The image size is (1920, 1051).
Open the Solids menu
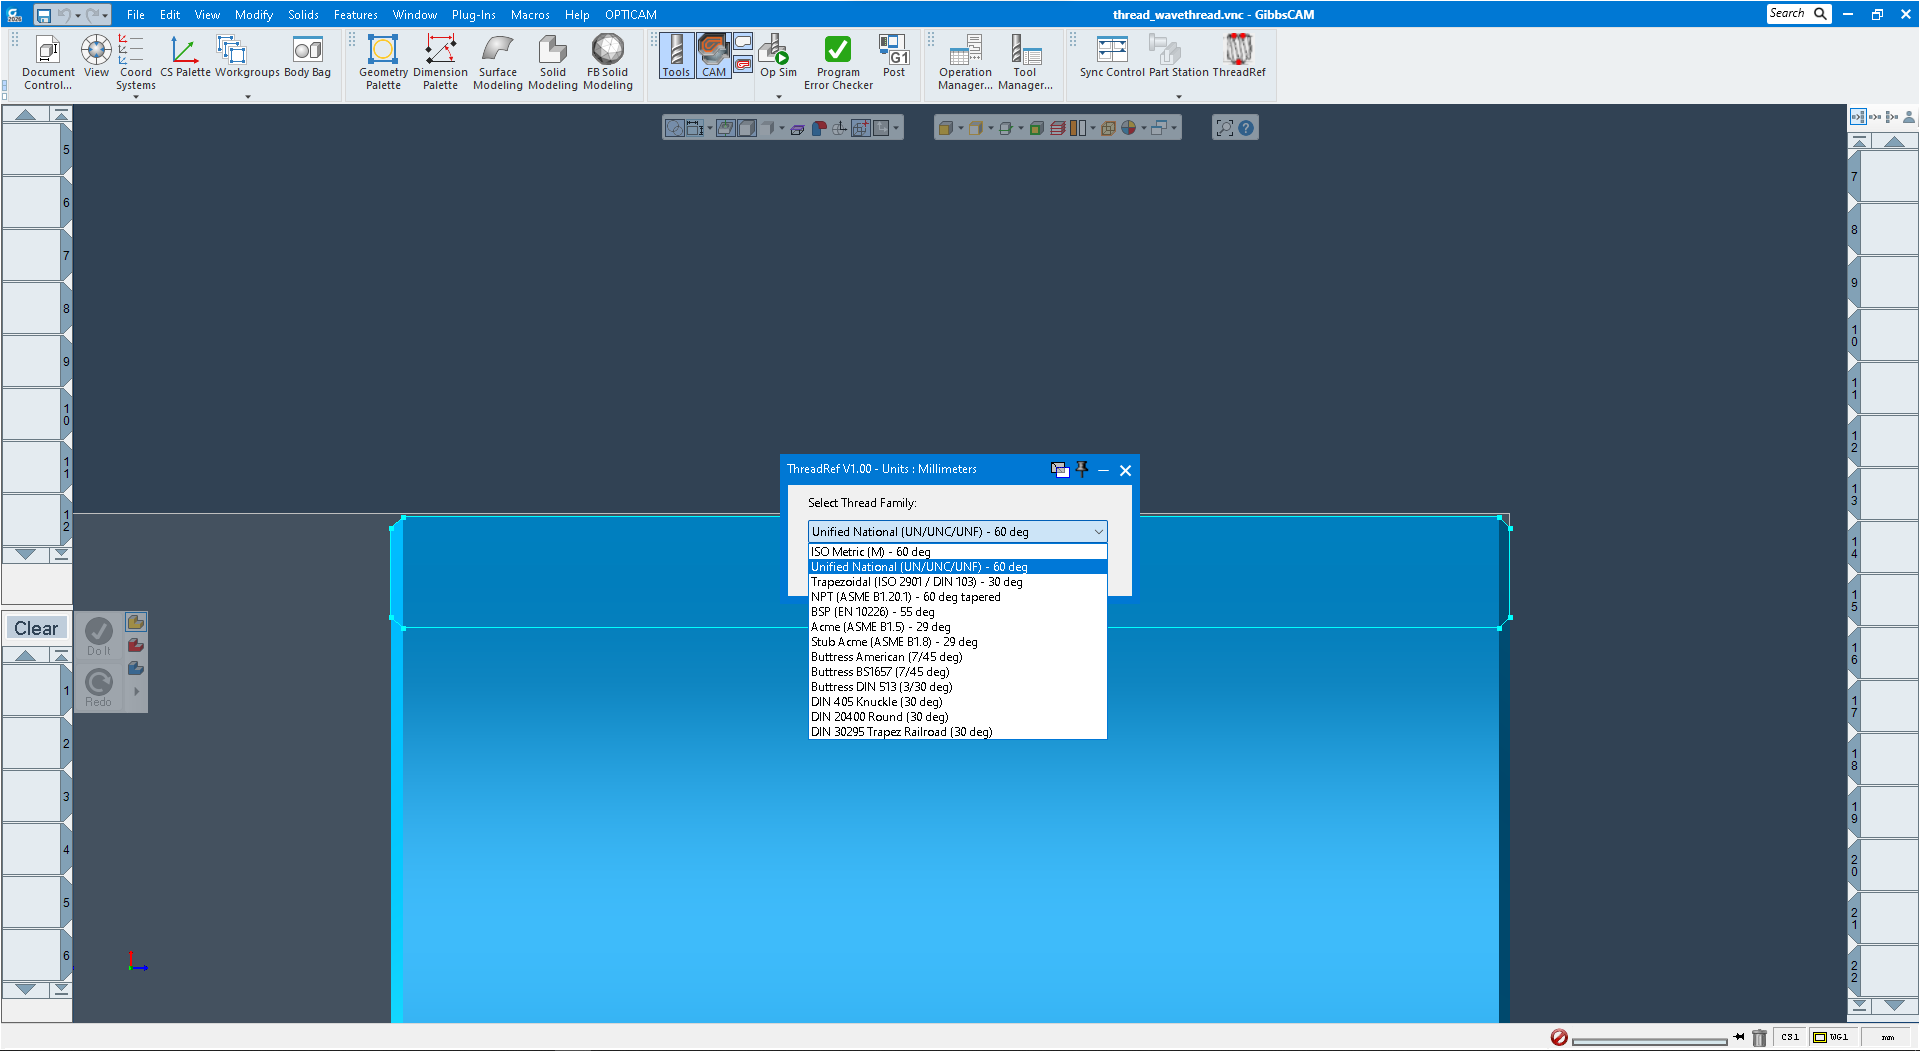302,14
